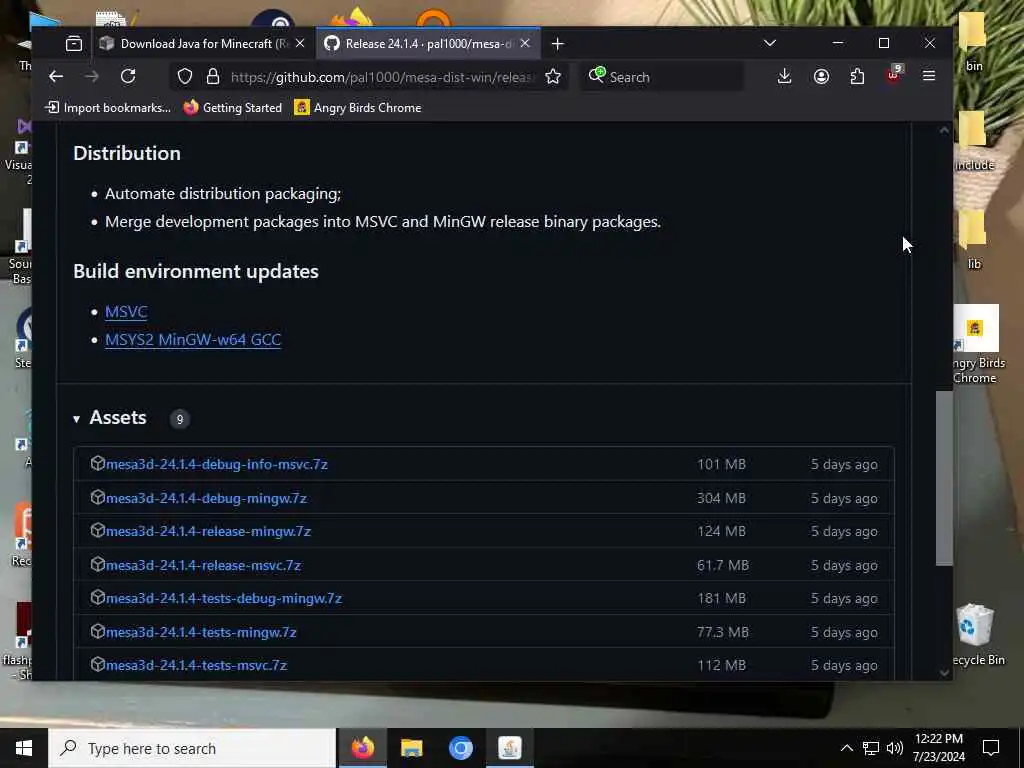Download mesa3d-24.1.4-debug-mingw.7z
1024x768 pixels.
(x=206, y=498)
